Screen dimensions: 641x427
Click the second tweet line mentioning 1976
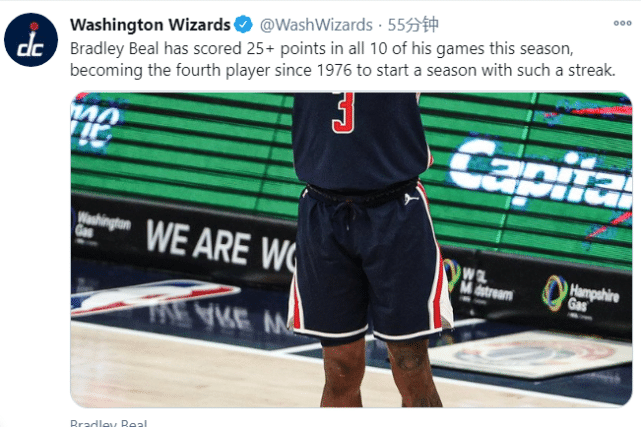[x=343, y=70]
